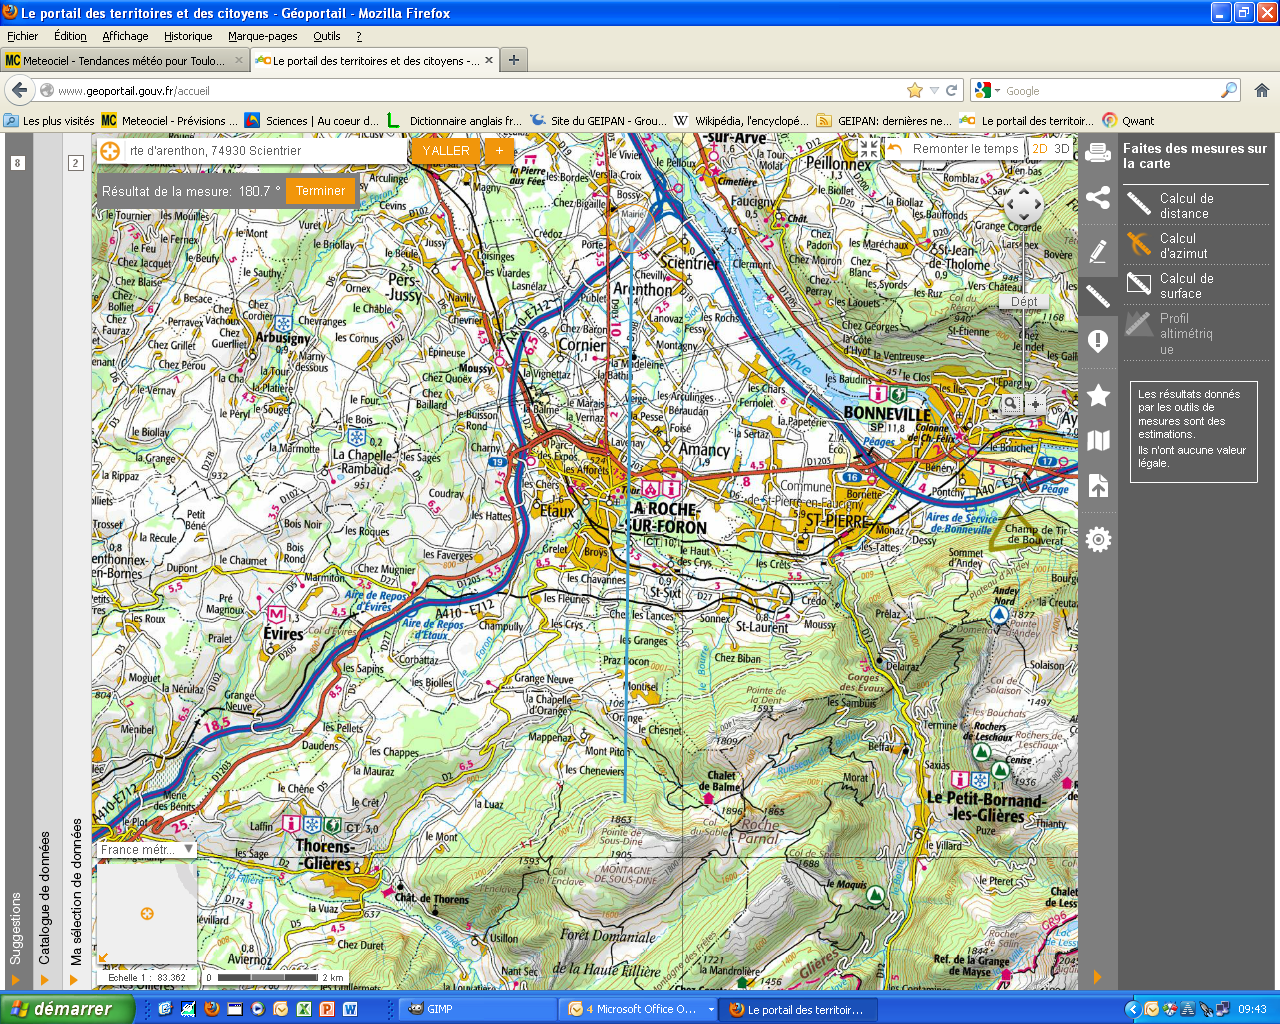Open the Marque-pages menu

coord(262,36)
